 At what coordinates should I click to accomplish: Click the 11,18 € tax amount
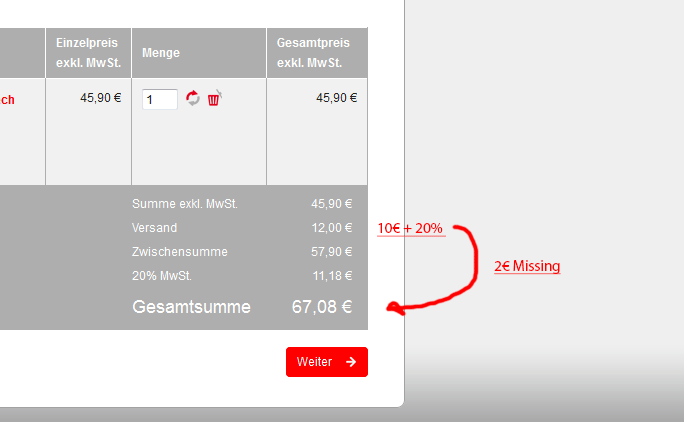tap(332, 276)
